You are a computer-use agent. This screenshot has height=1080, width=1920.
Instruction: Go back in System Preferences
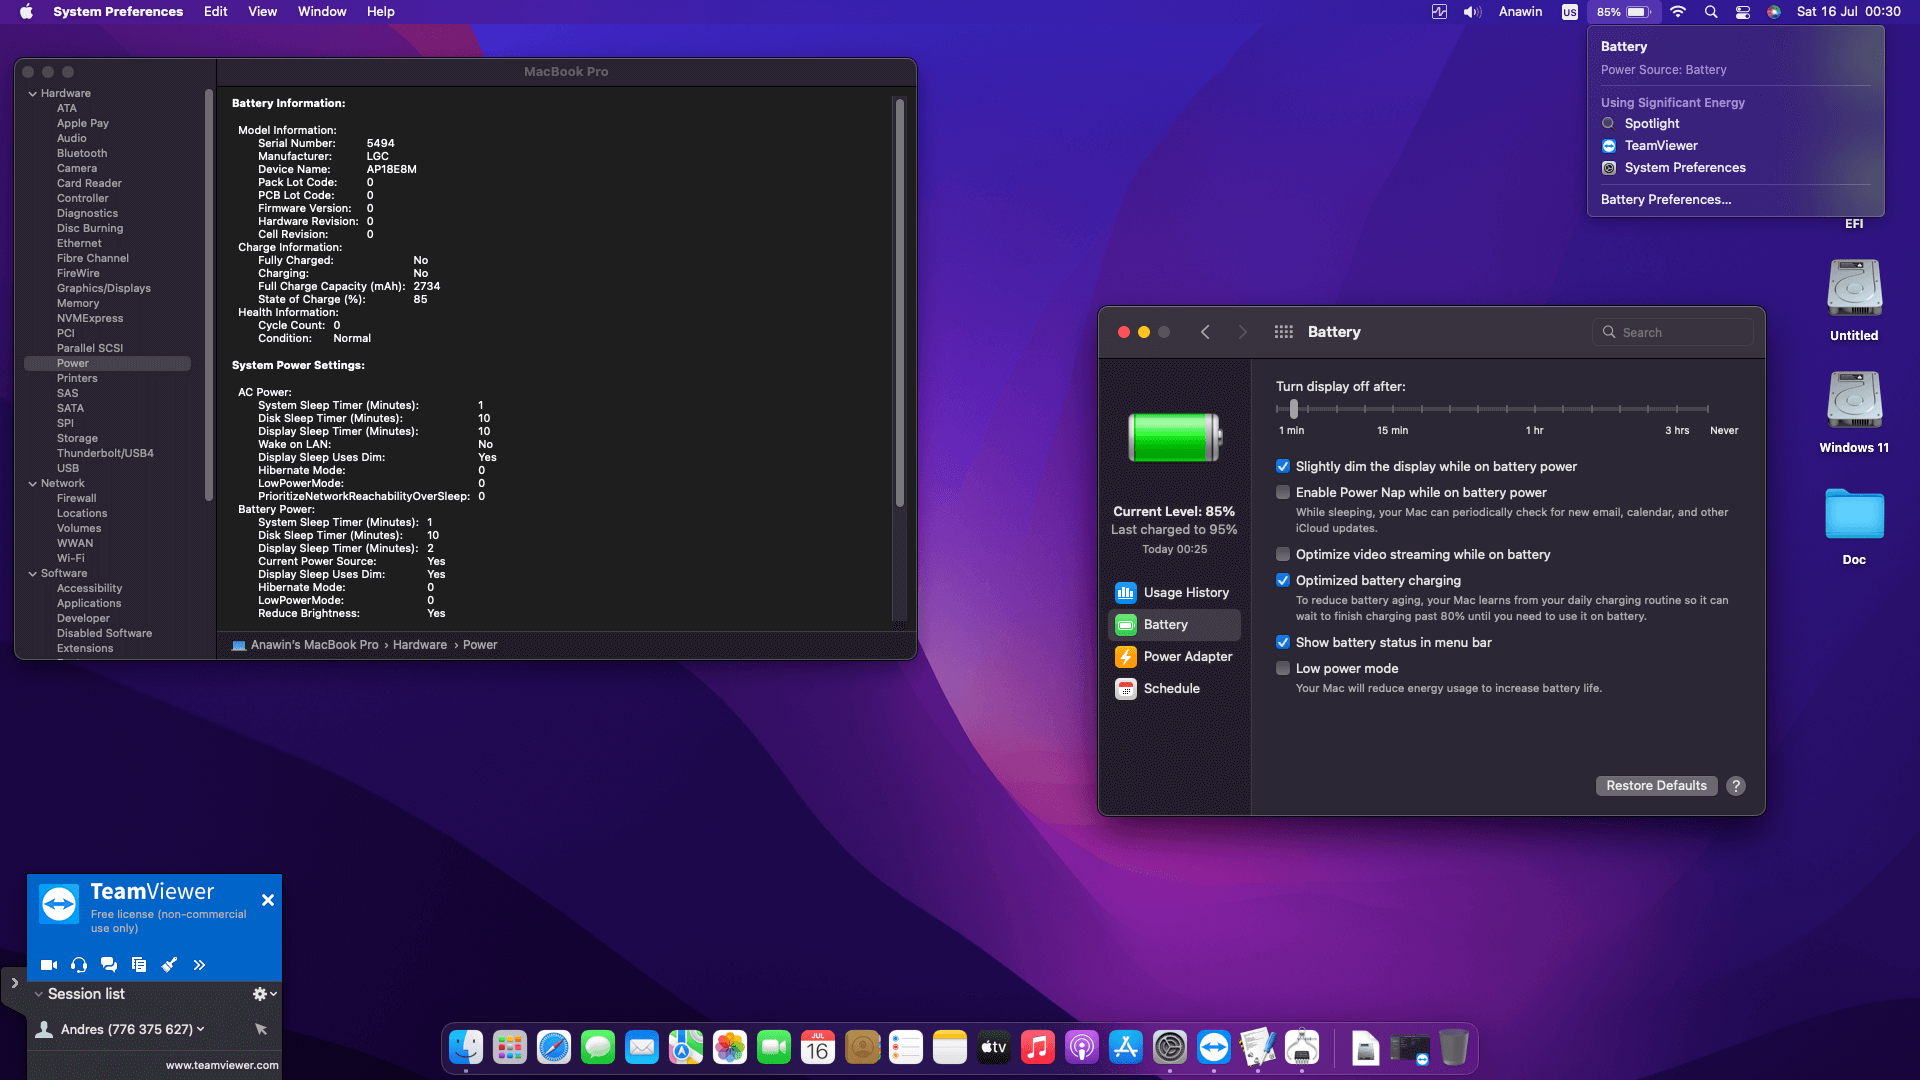pyautogui.click(x=1205, y=332)
